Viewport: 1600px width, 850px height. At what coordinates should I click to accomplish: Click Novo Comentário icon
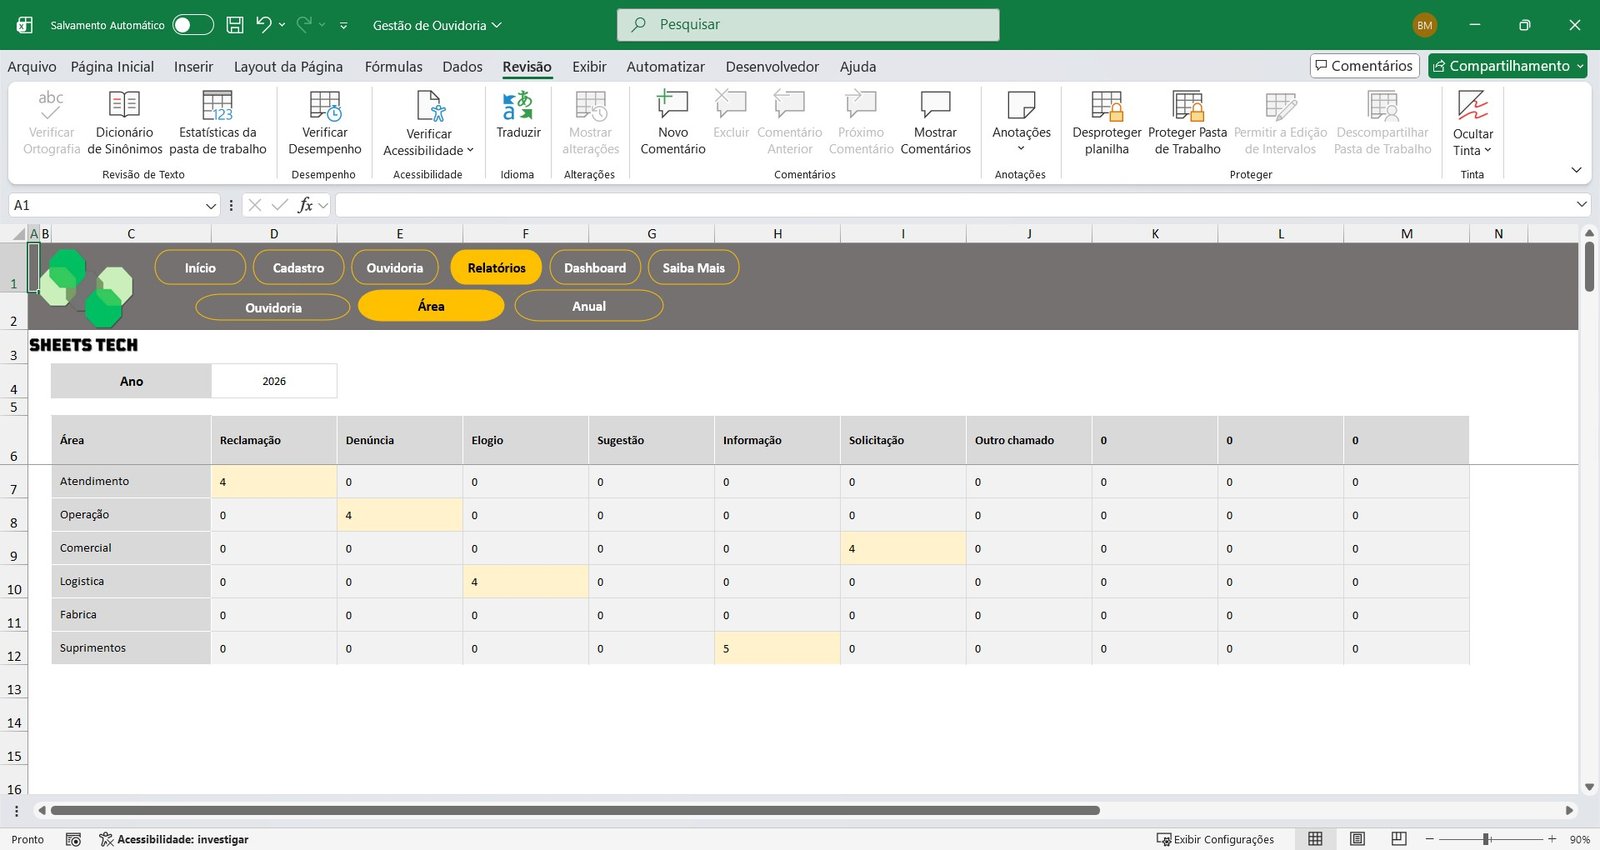[x=672, y=106]
